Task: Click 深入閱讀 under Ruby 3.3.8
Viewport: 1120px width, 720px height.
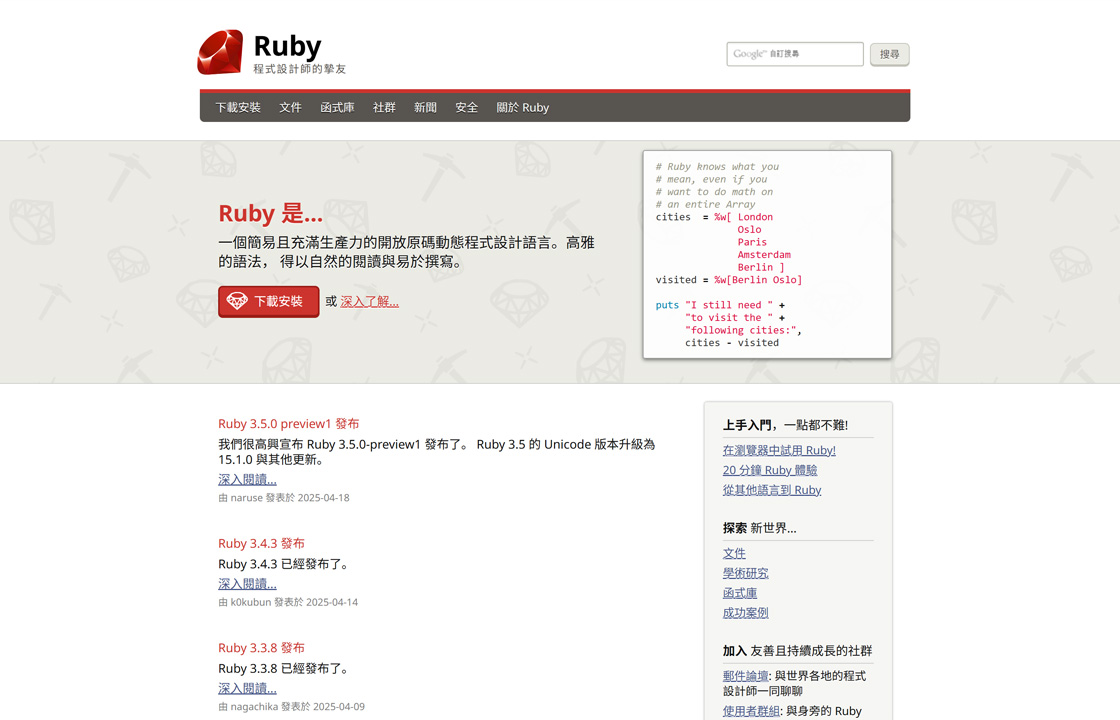Action: point(247,688)
